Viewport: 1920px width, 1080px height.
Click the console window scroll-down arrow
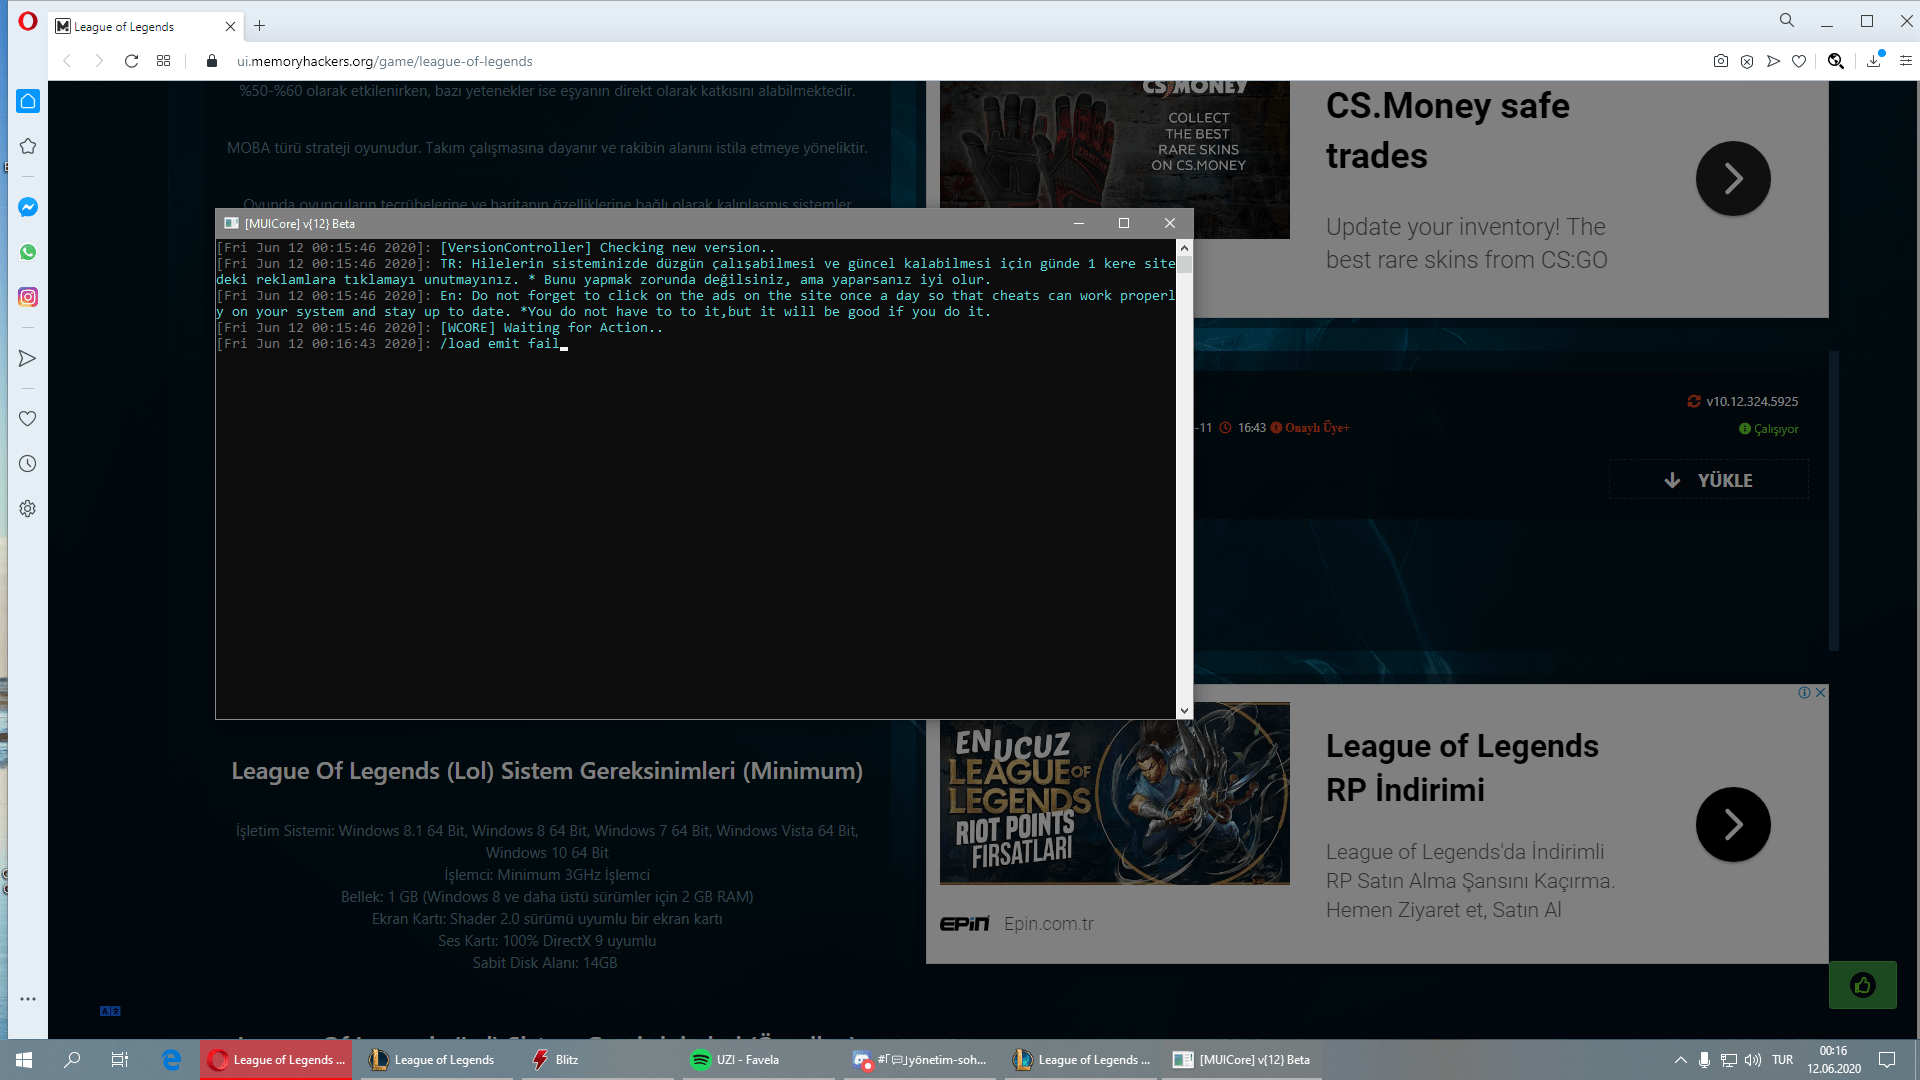click(x=1184, y=711)
